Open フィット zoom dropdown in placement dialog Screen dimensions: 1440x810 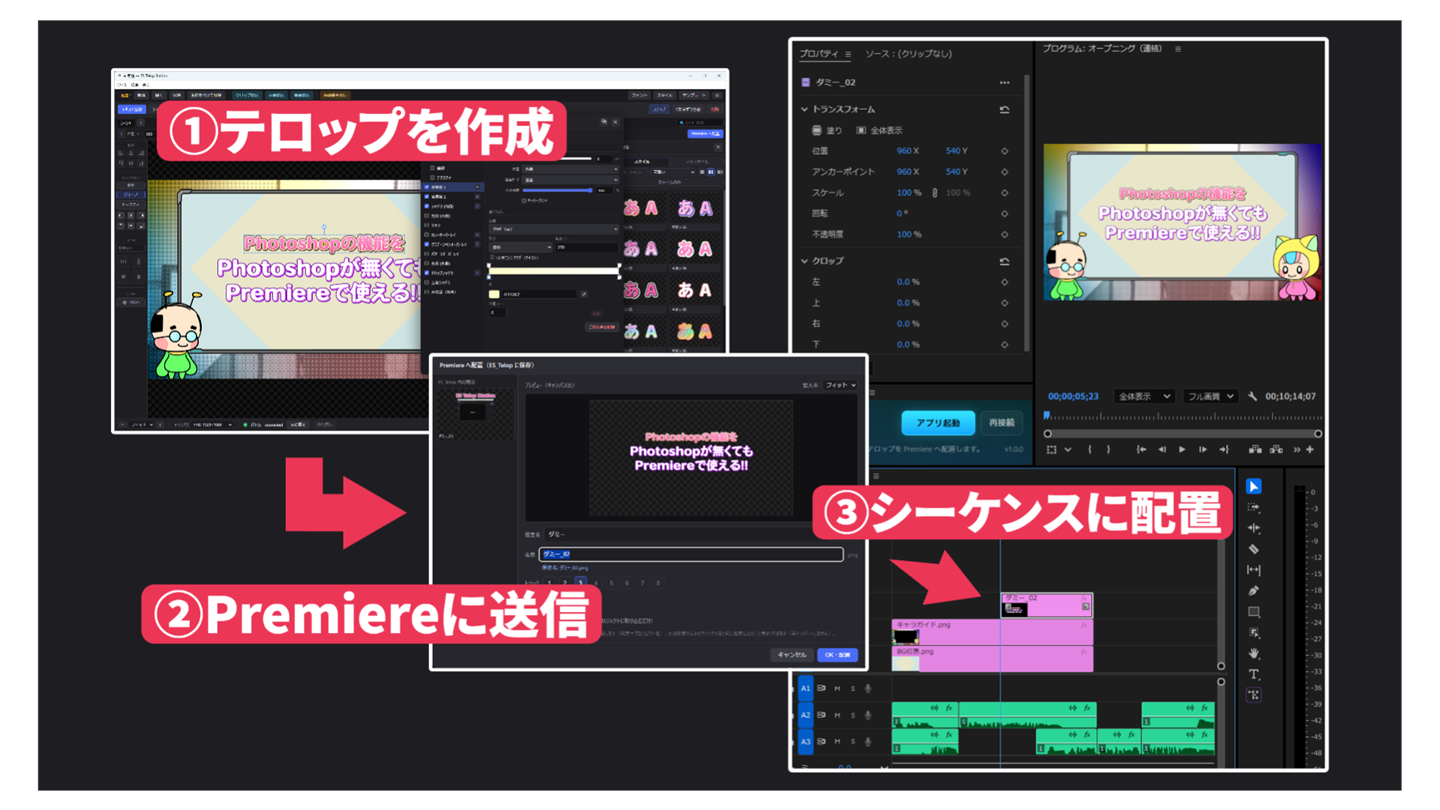click(840, 385)
